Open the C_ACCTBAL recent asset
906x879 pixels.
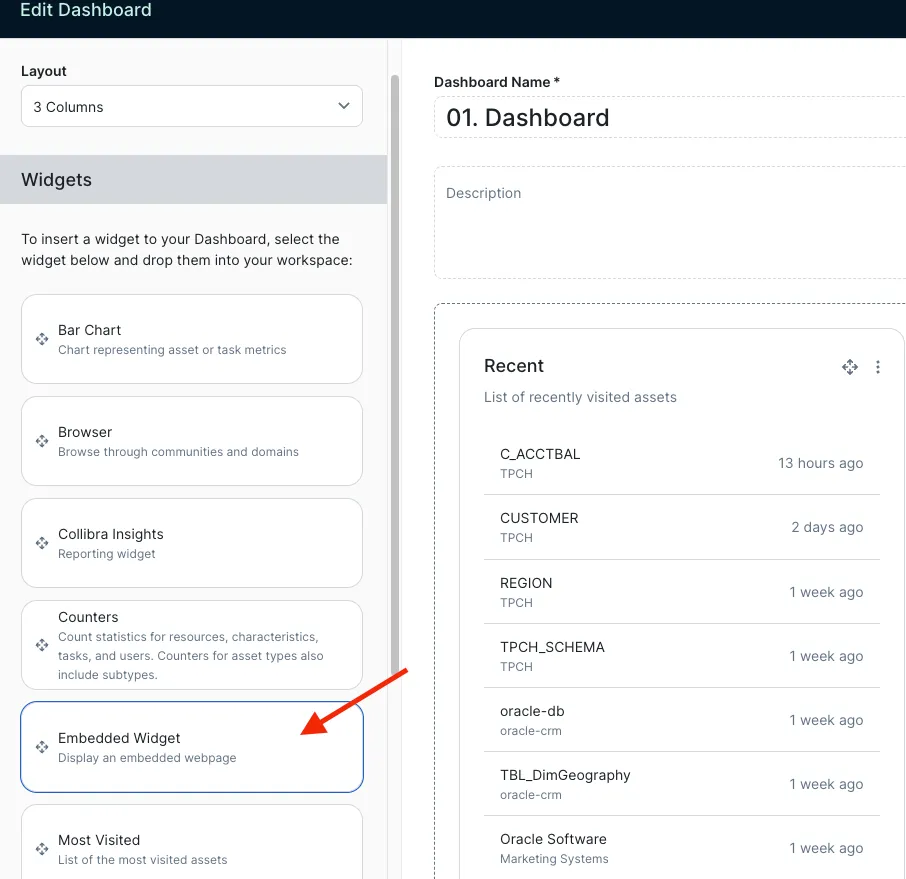[540, 454]
